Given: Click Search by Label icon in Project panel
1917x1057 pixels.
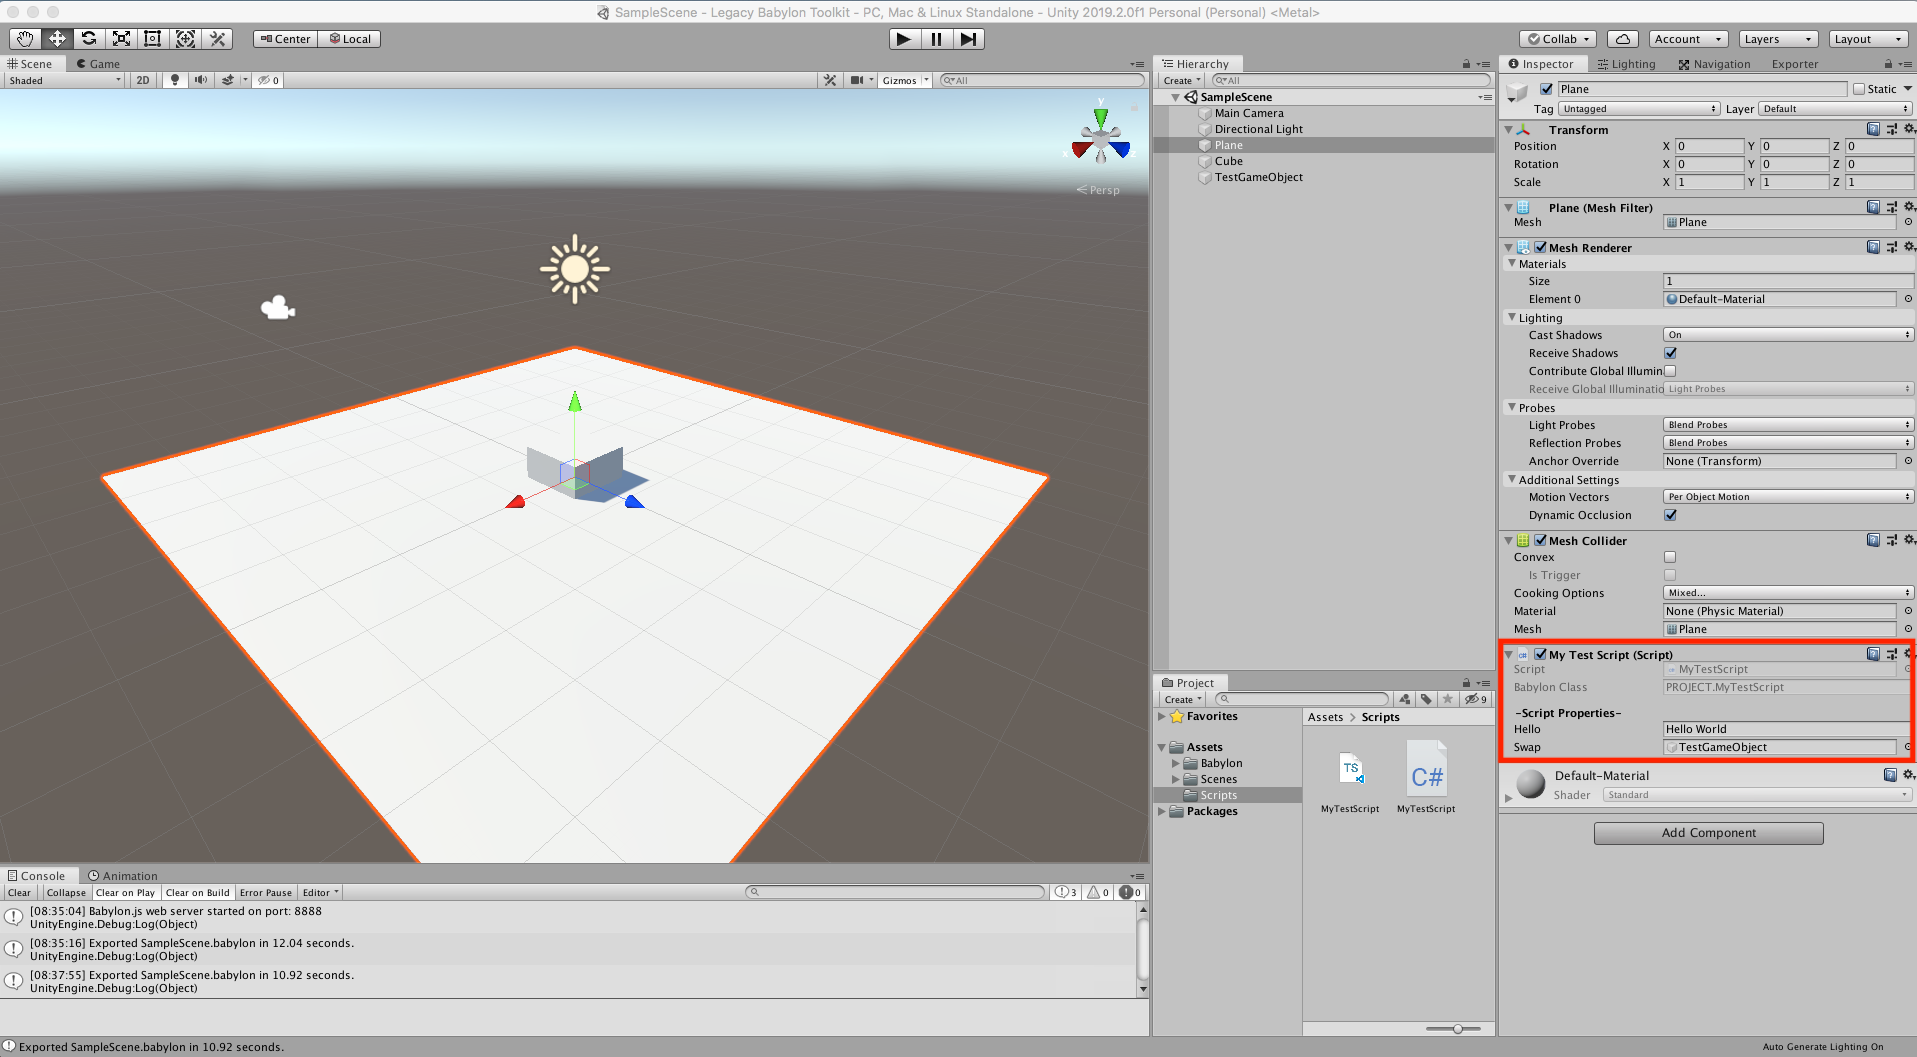Looking at the screenshot, I should tap(1426, 699).
